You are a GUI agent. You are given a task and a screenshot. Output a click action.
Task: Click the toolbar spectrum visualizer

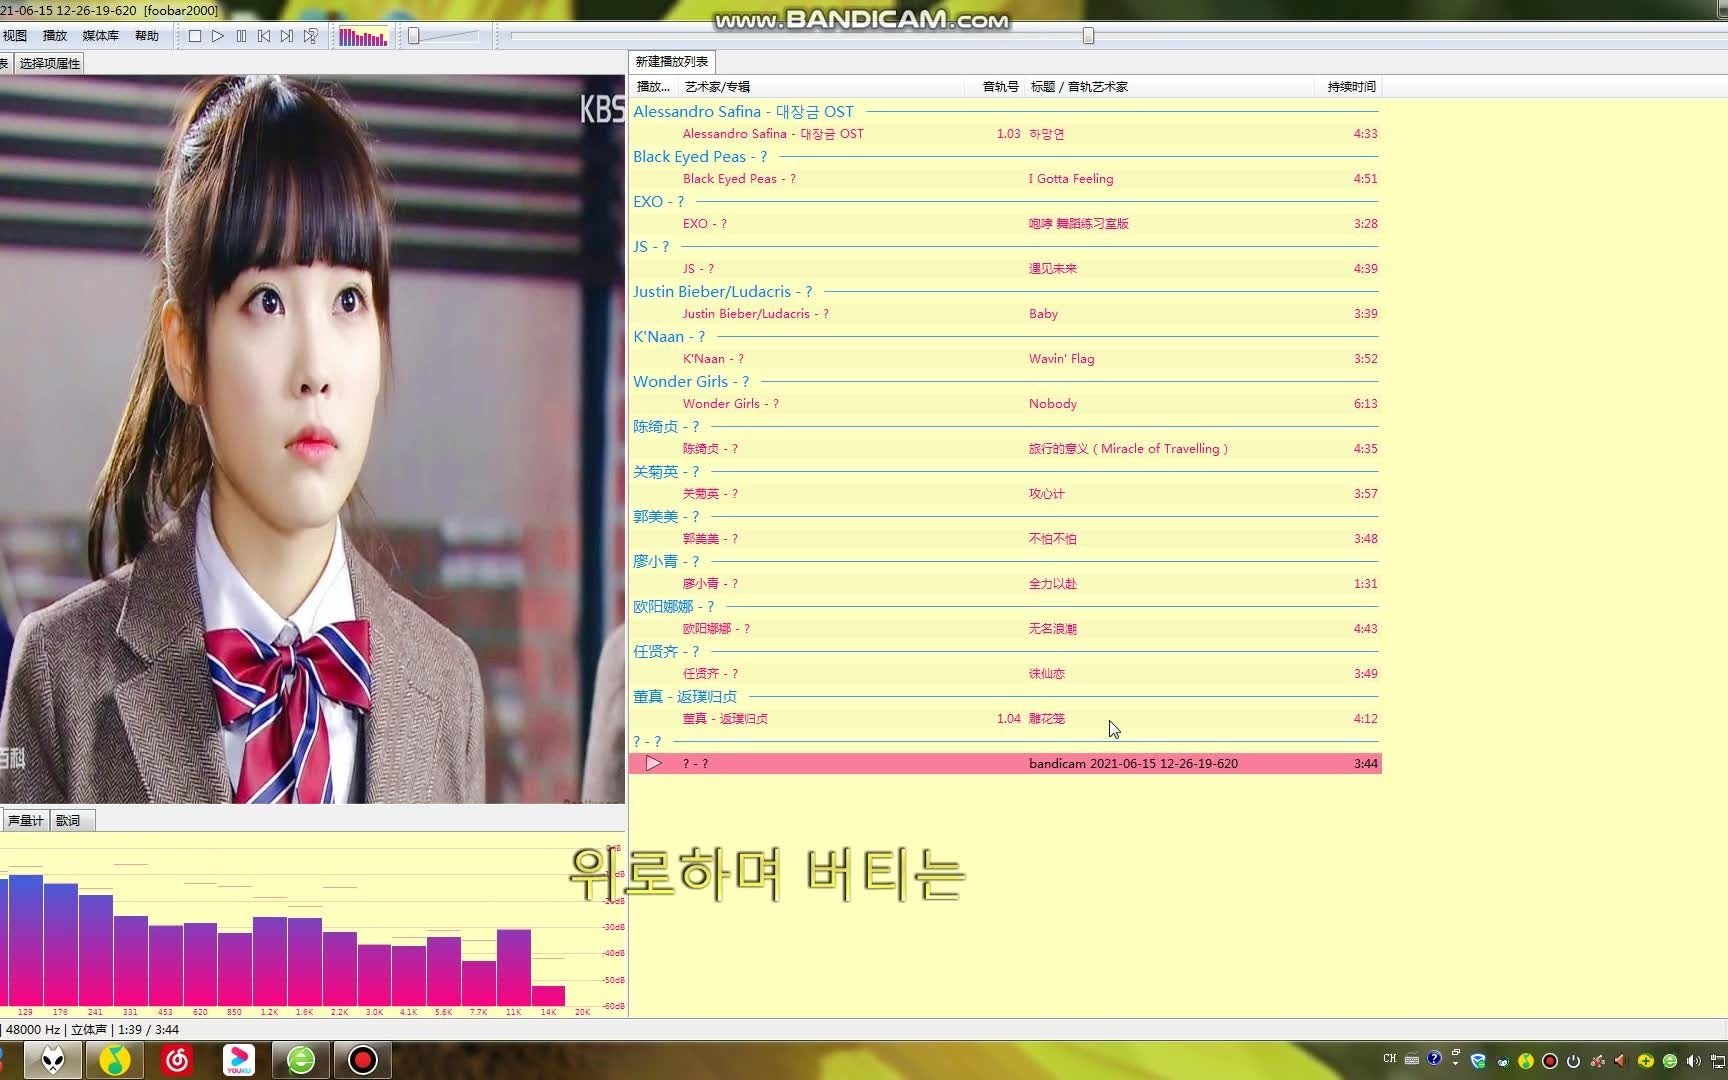click(363, 37)
